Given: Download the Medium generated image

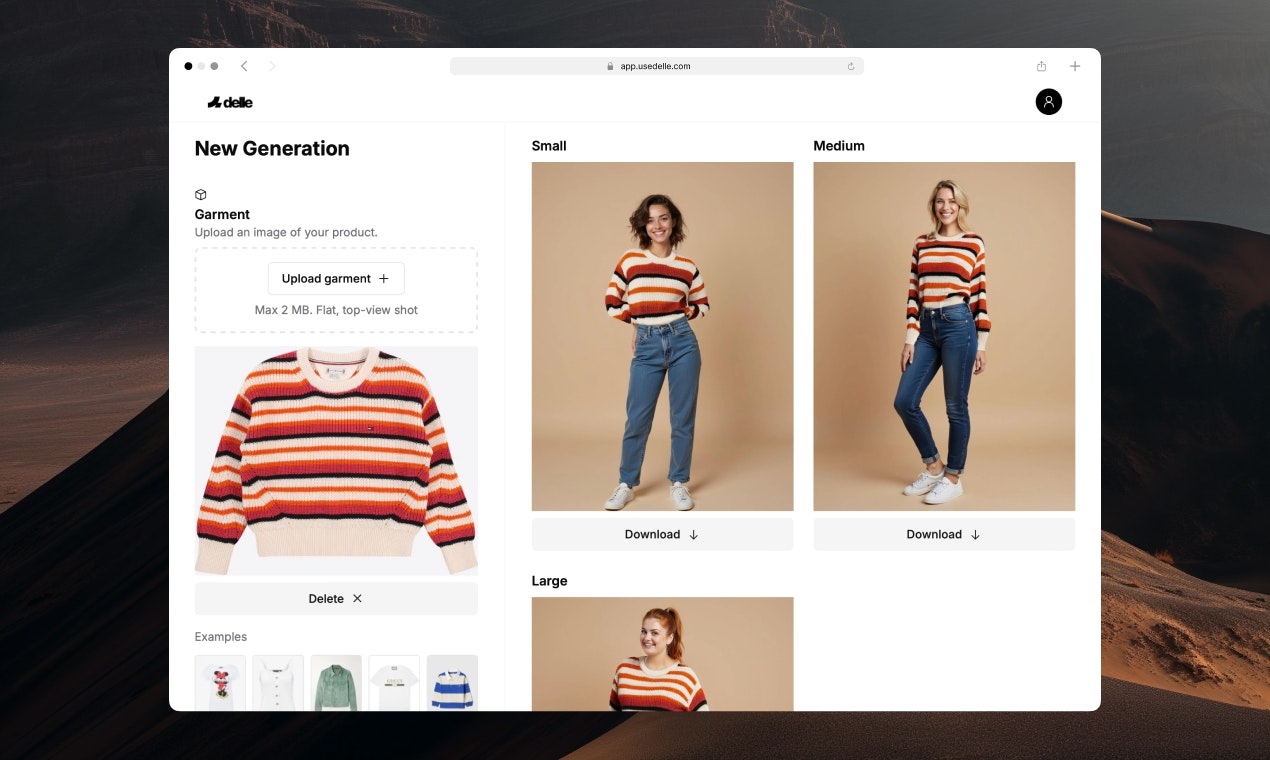Looking at the screenshot, I should [944, 534].
